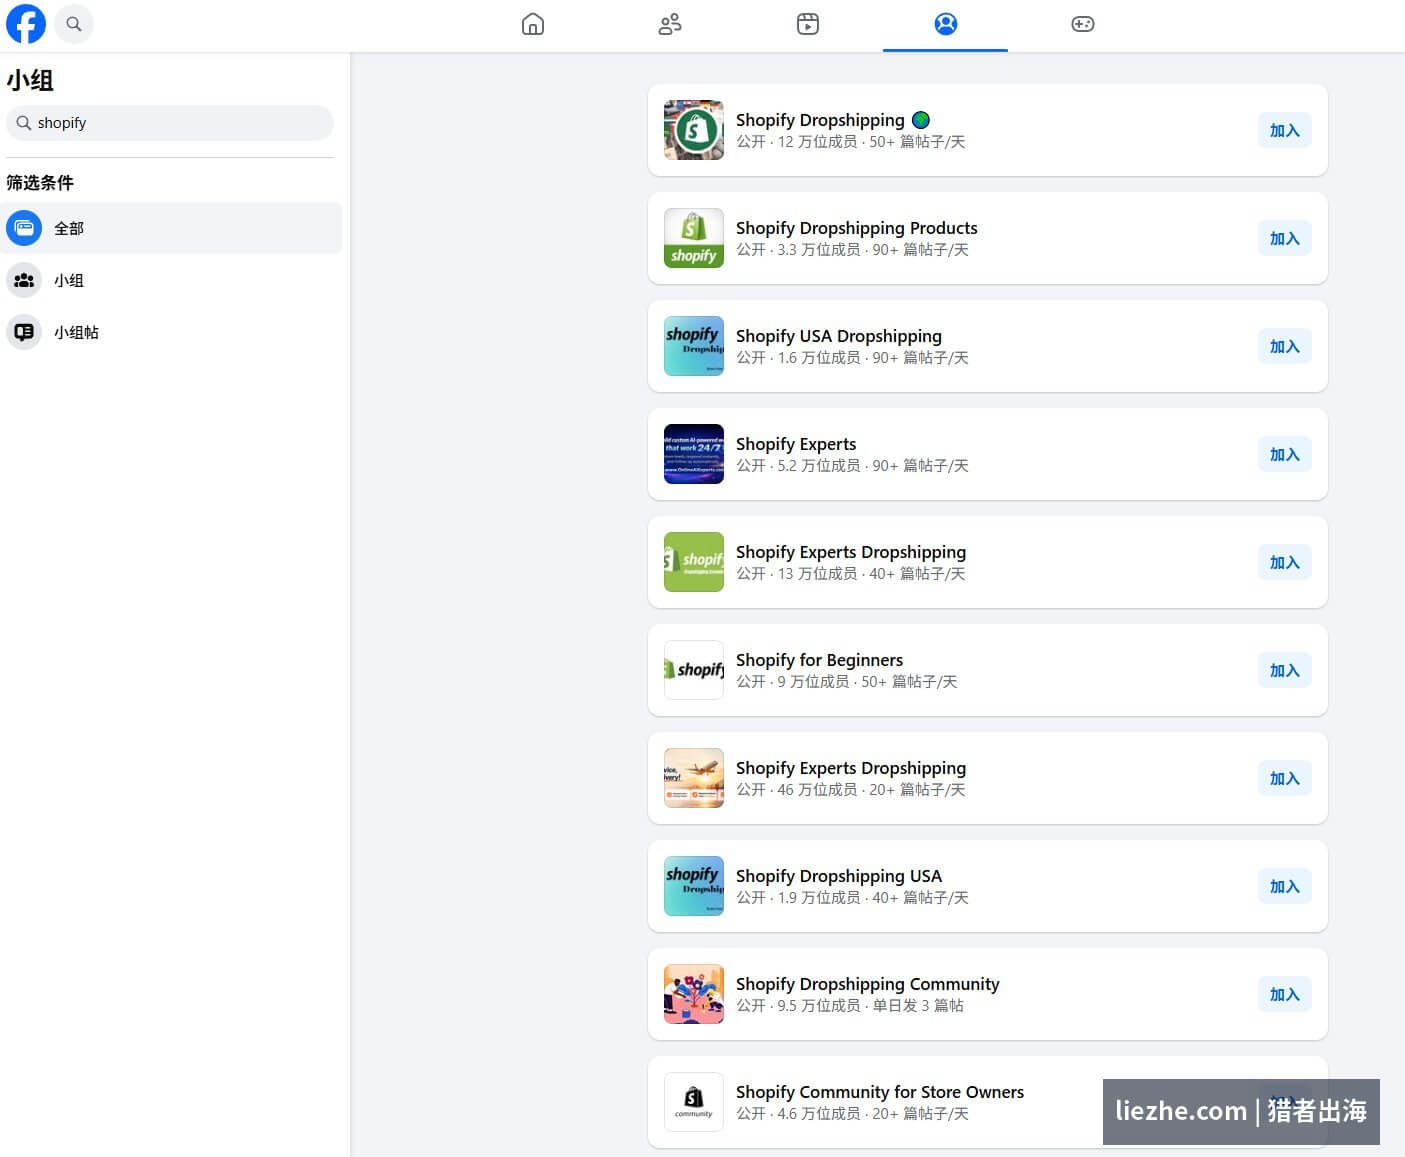The image size is (1405, 1157).
Task: Open Shopify Experts title link
Action: pos(796,444)
